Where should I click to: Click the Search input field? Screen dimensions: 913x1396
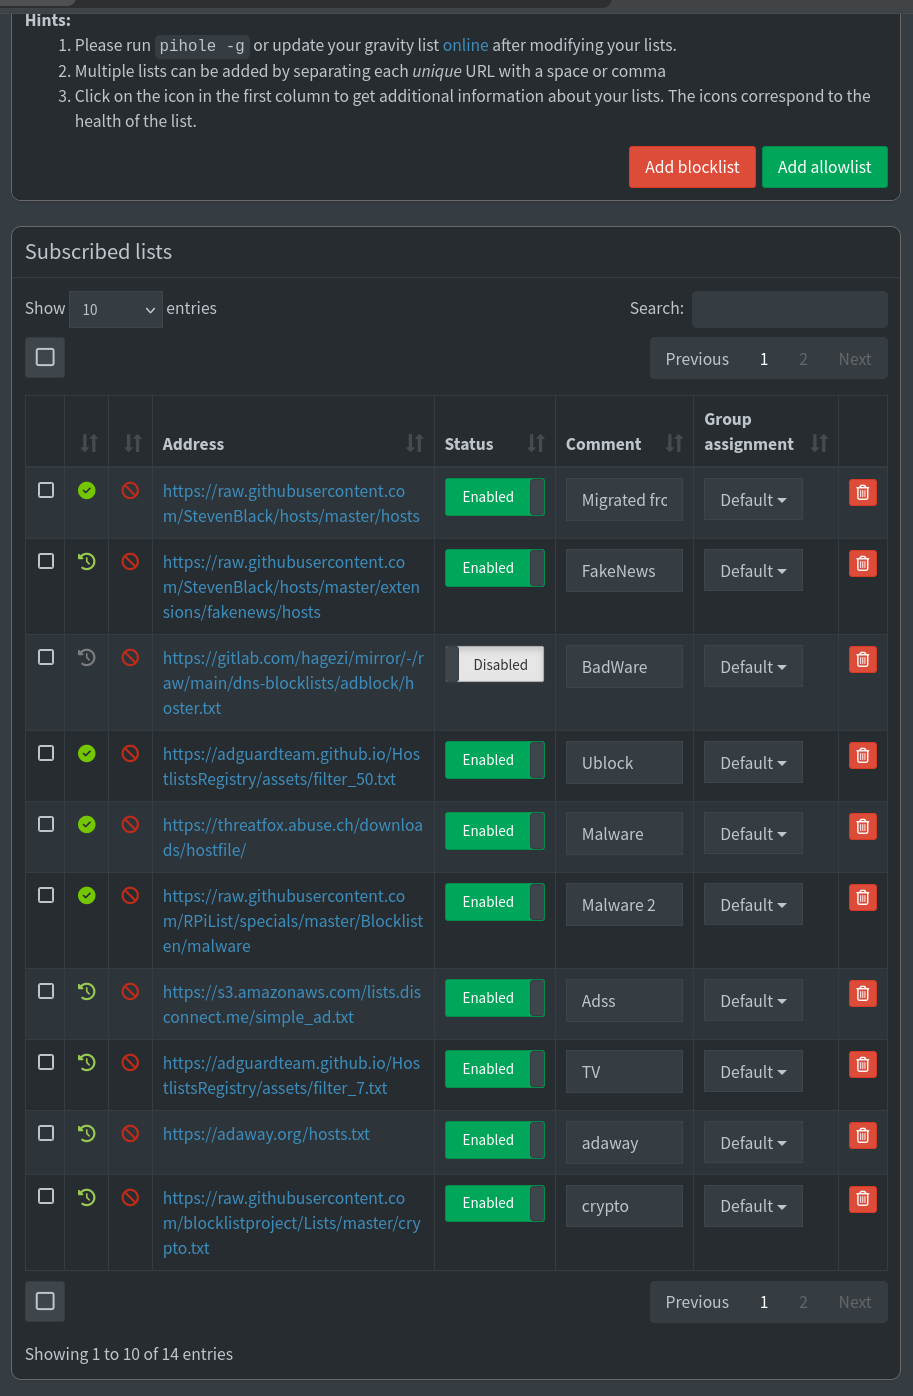click(x=790, y=309)
